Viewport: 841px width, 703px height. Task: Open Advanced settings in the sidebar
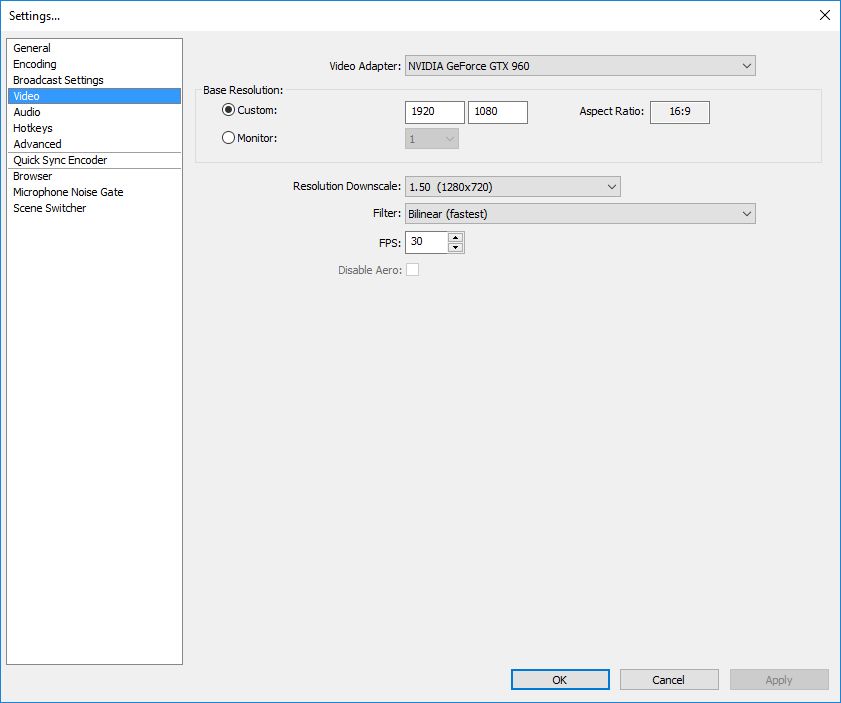point(37,144)
